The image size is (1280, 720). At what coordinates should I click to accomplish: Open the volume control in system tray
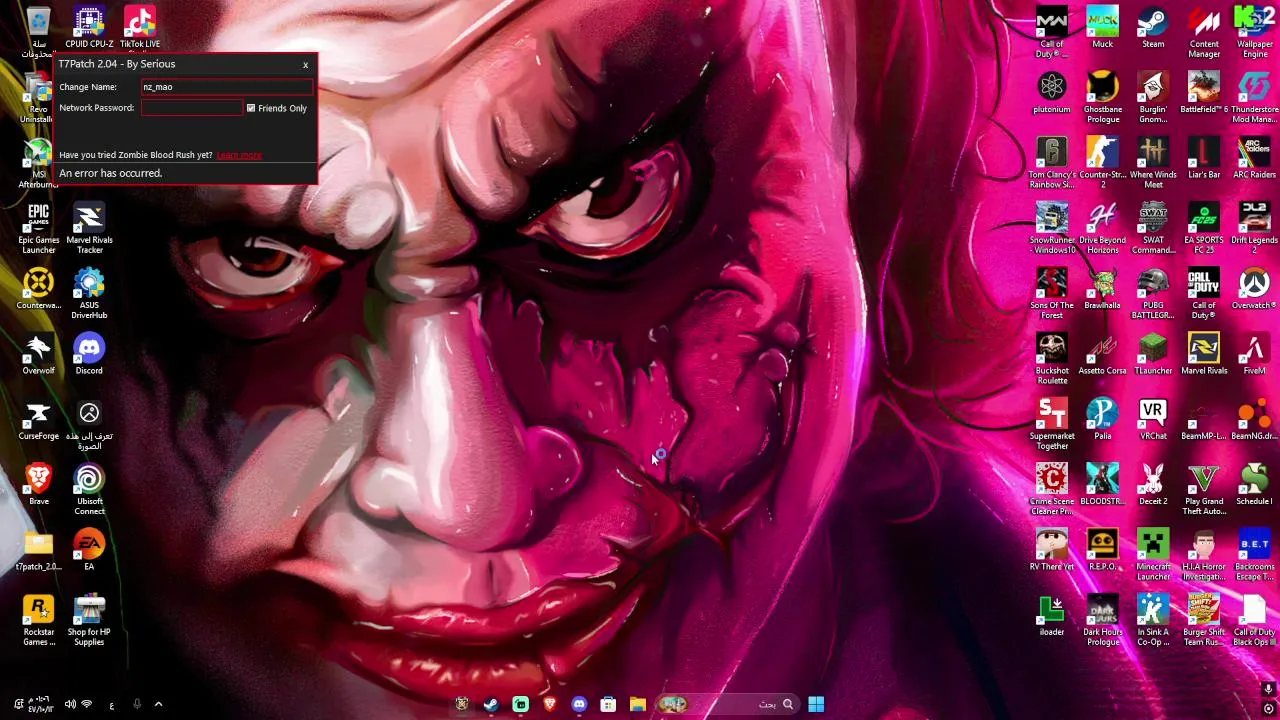tap(70, 704)
